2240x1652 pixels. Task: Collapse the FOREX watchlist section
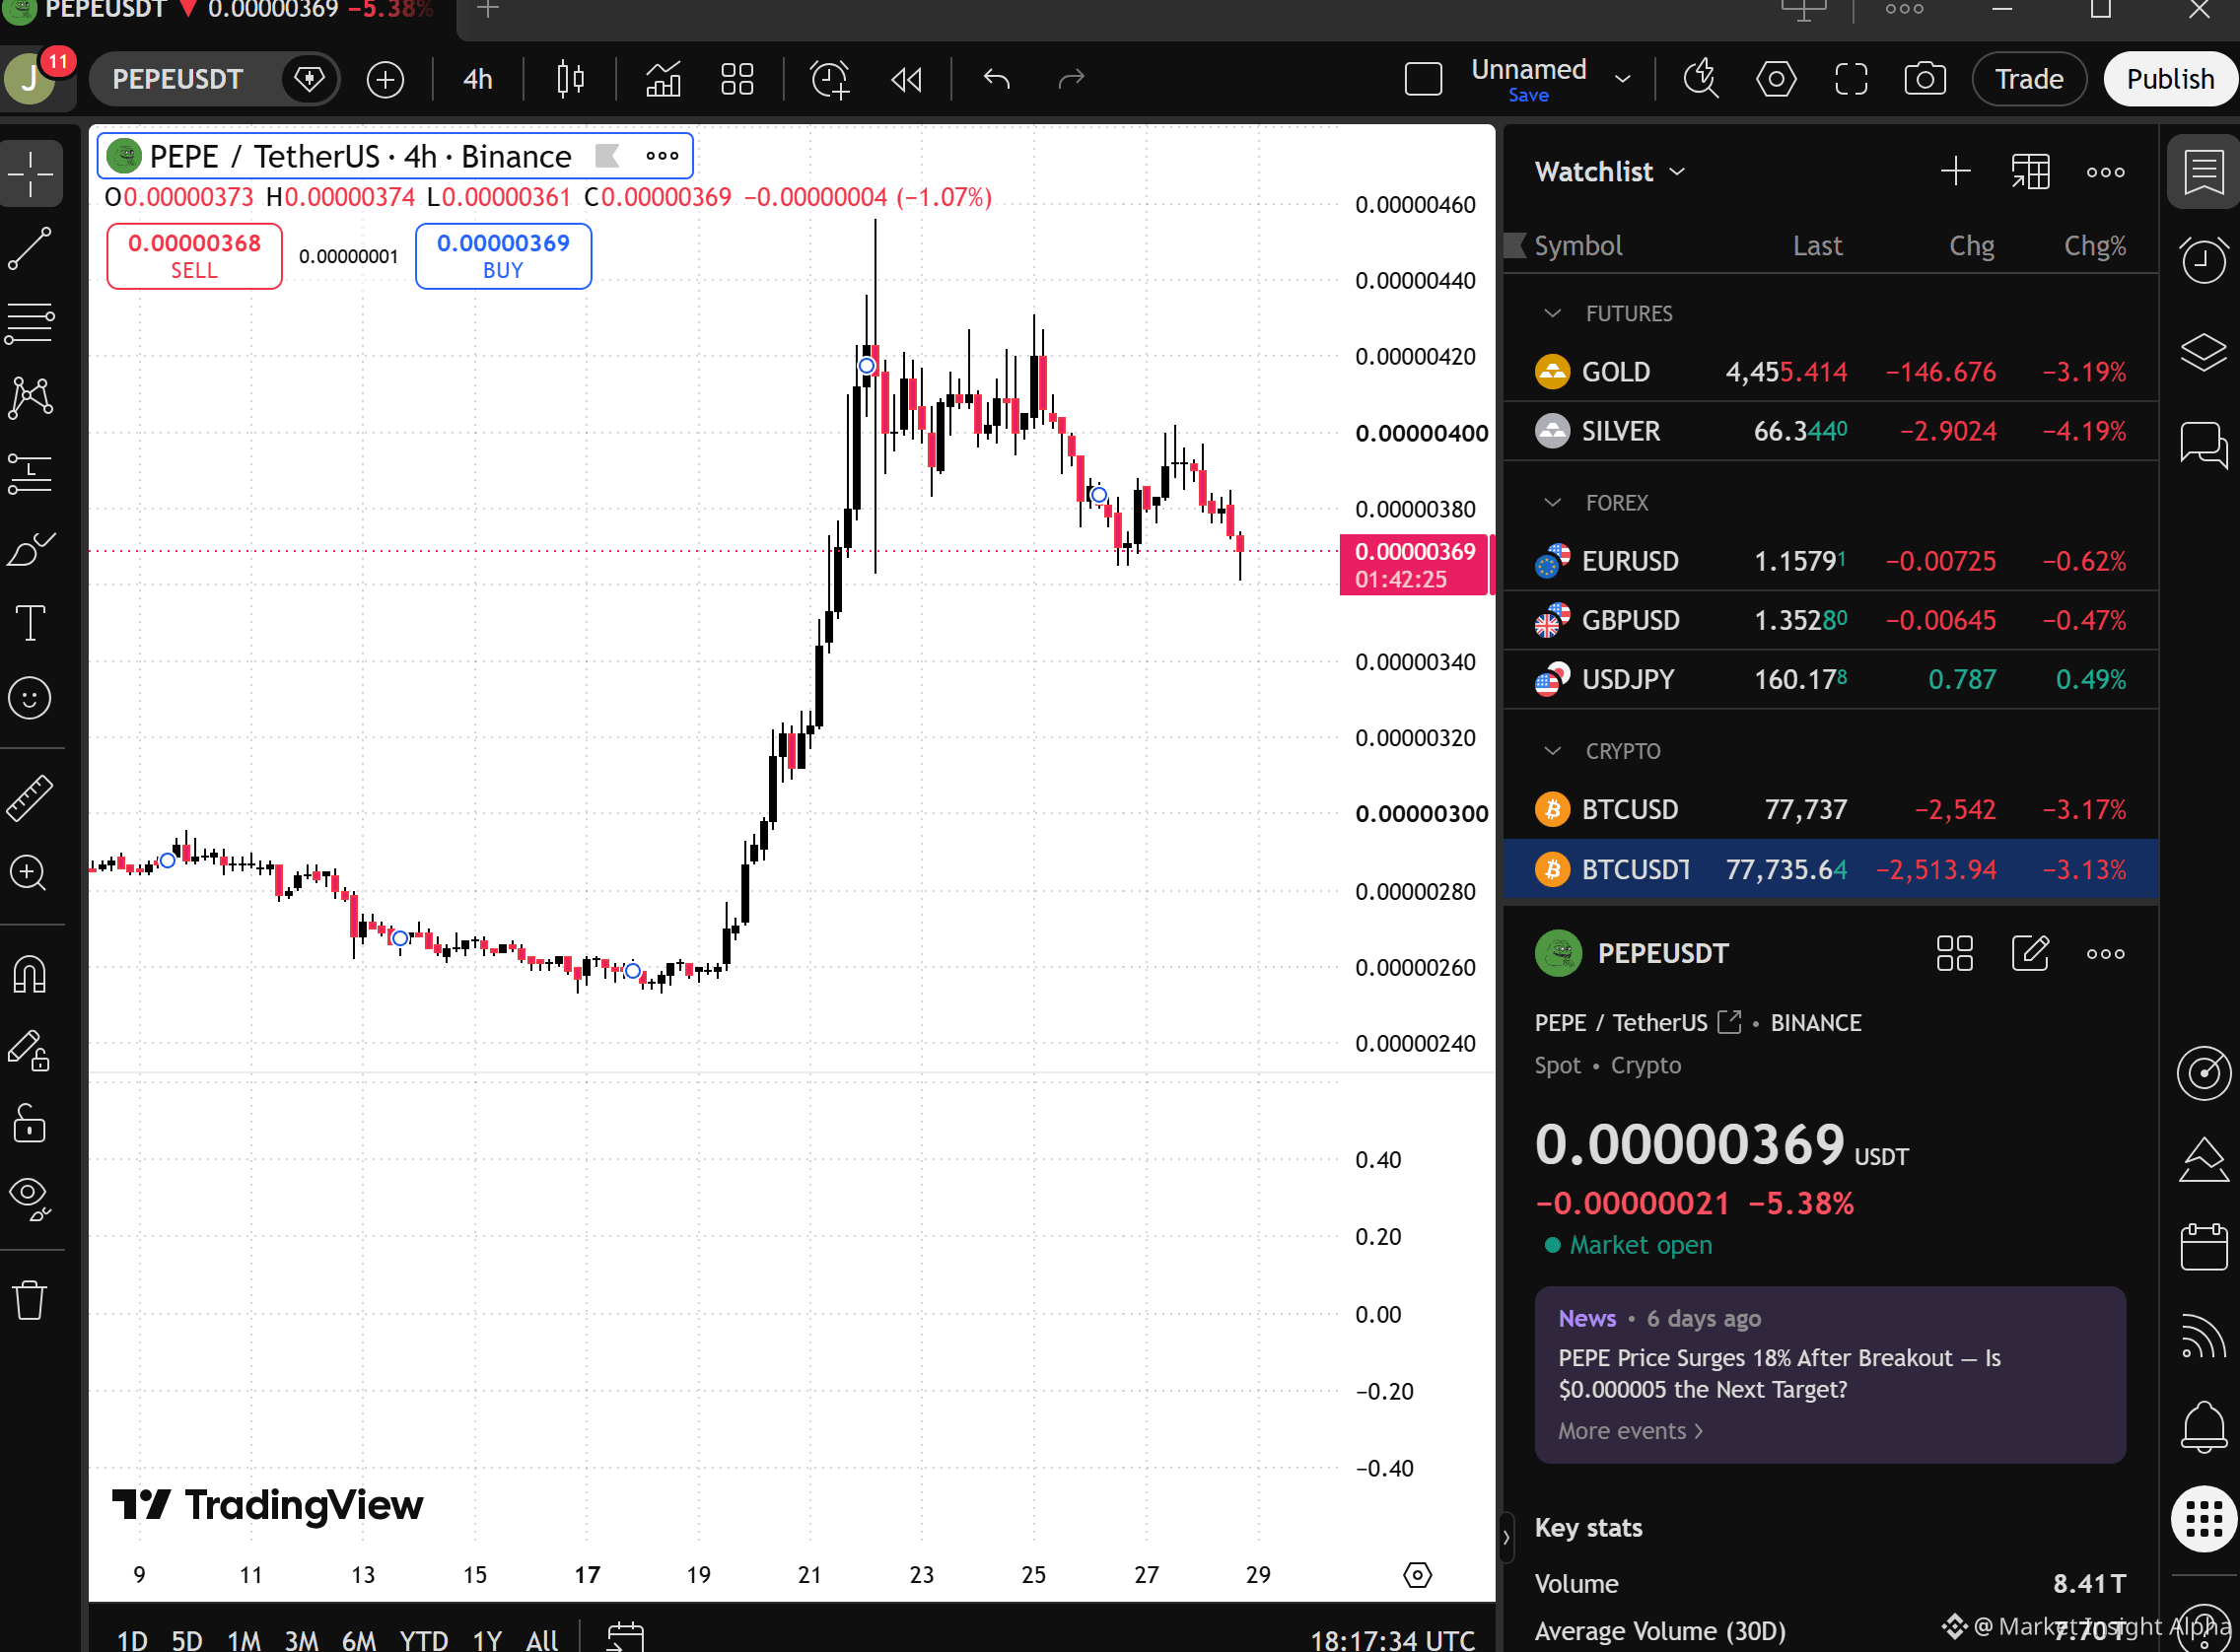(x=1552, y=503)
